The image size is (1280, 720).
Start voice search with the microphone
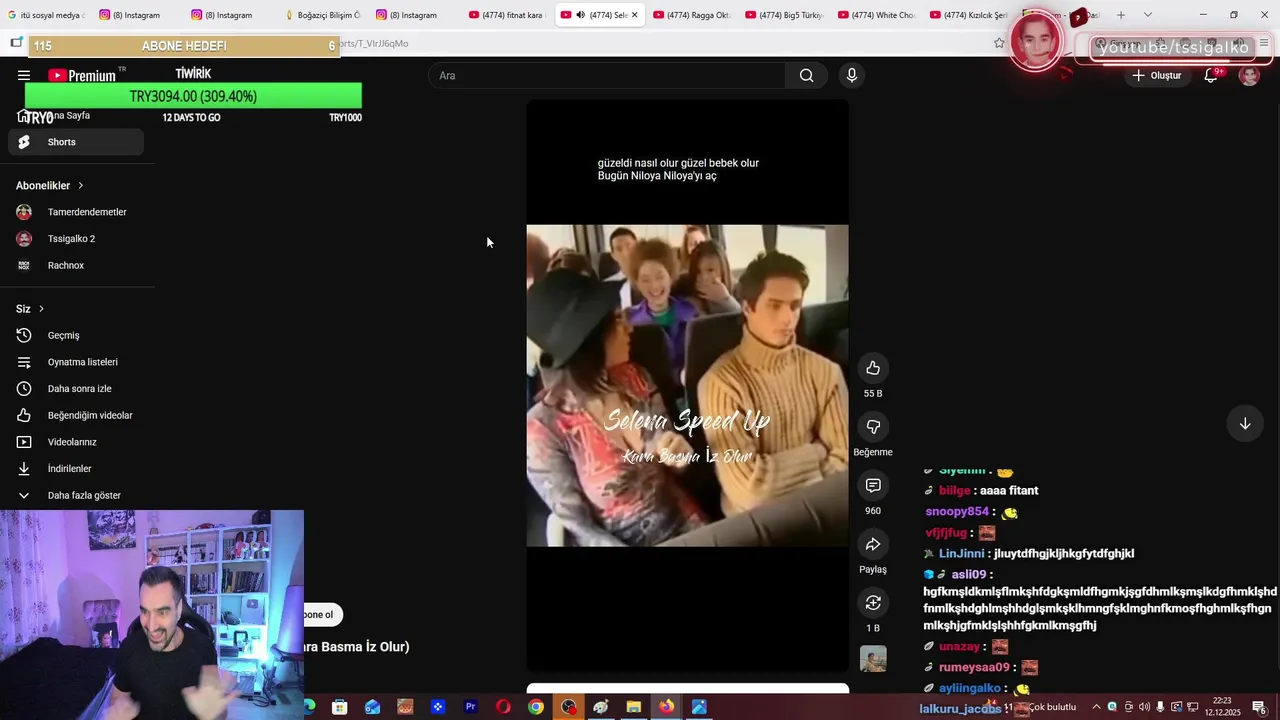[x=852, y=75]
